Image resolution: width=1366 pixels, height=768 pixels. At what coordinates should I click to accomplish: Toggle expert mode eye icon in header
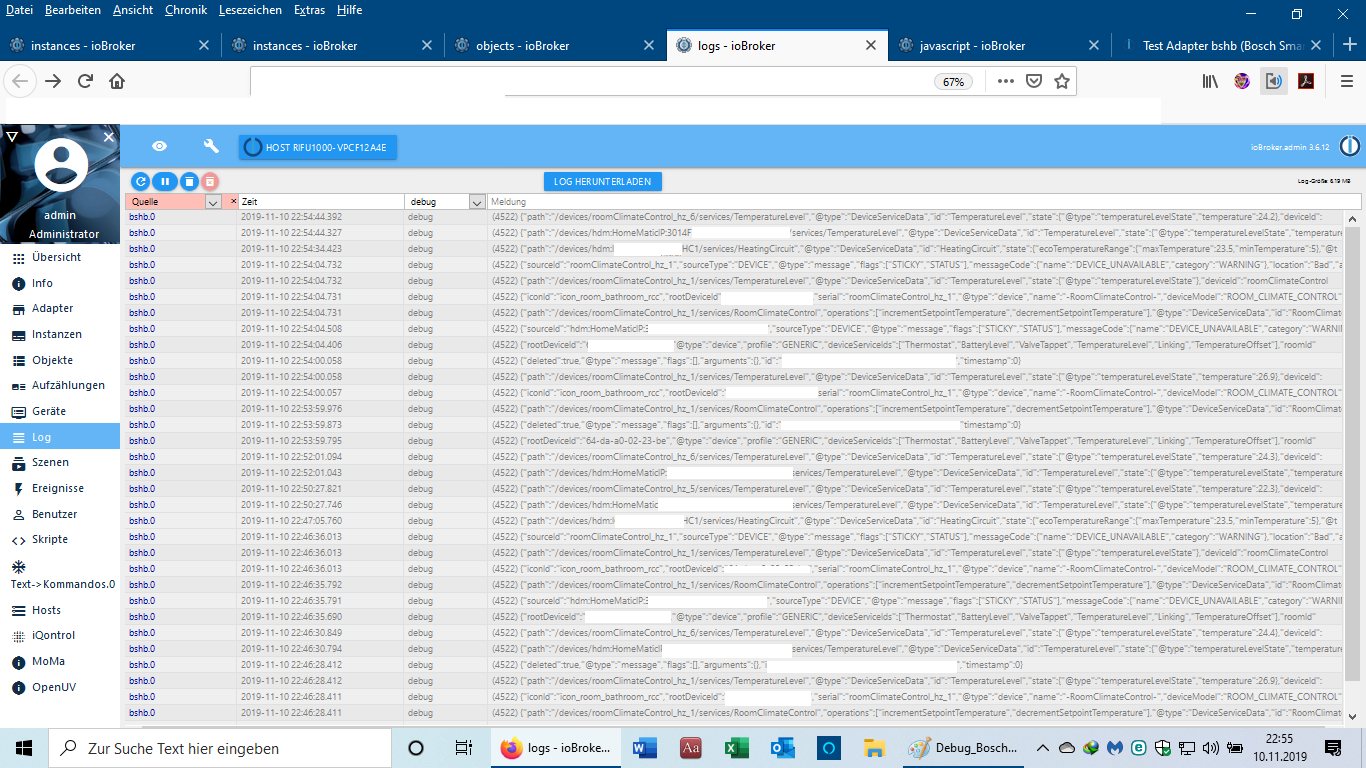[x=159, y=147]
